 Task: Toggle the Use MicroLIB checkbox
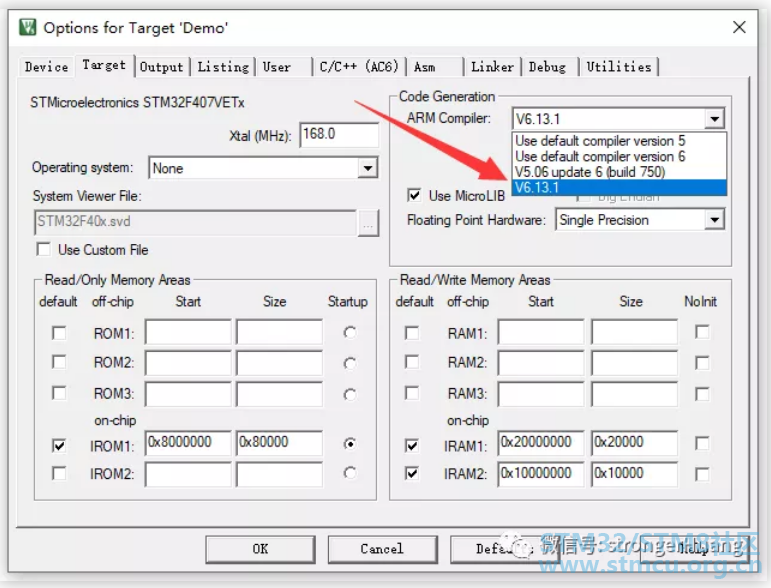(414, 195)
